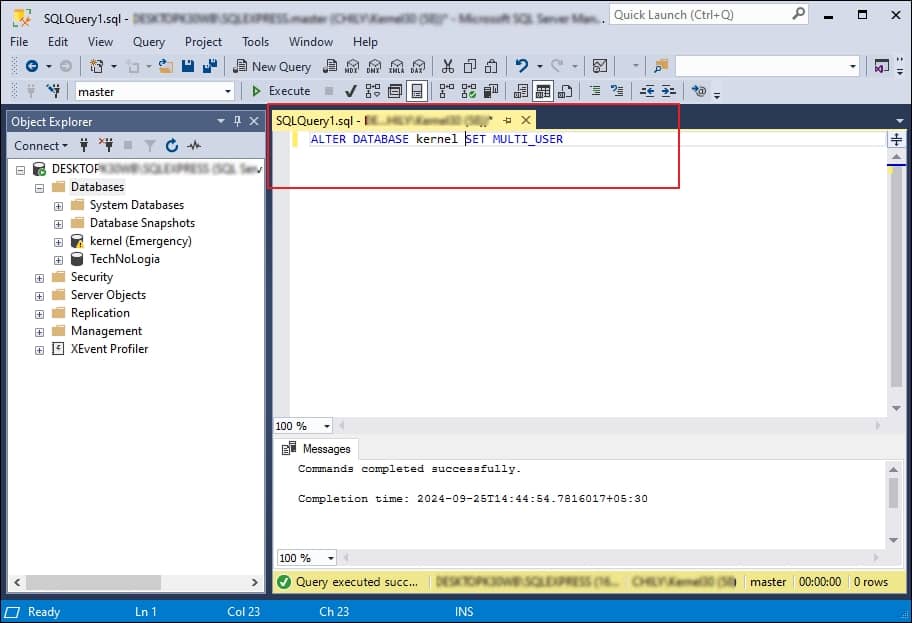The width and height of the screenshot is (912, 623).
Task: Switch to Results to File mode
Action: point(565,91)
